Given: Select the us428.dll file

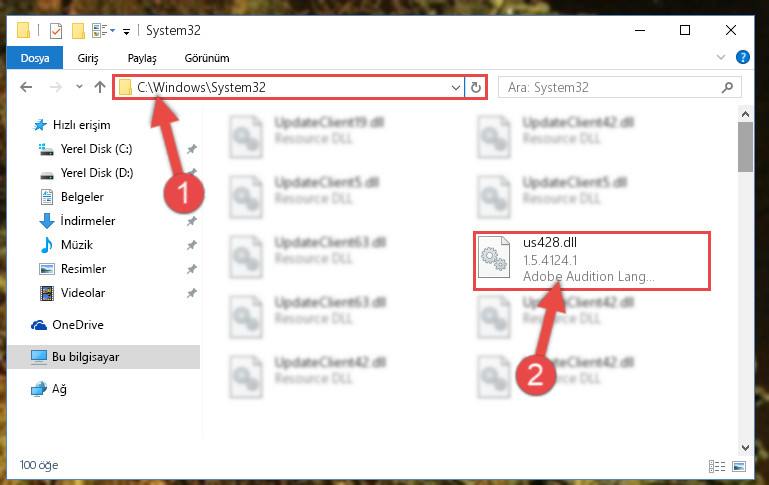Looking at the screenshot, I should tap(591, 260).
